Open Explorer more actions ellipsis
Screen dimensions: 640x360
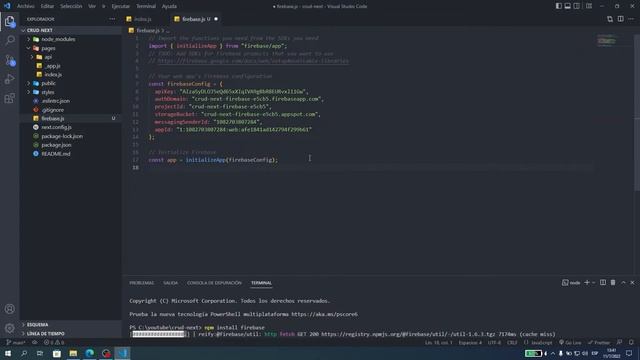pos(112,19)
